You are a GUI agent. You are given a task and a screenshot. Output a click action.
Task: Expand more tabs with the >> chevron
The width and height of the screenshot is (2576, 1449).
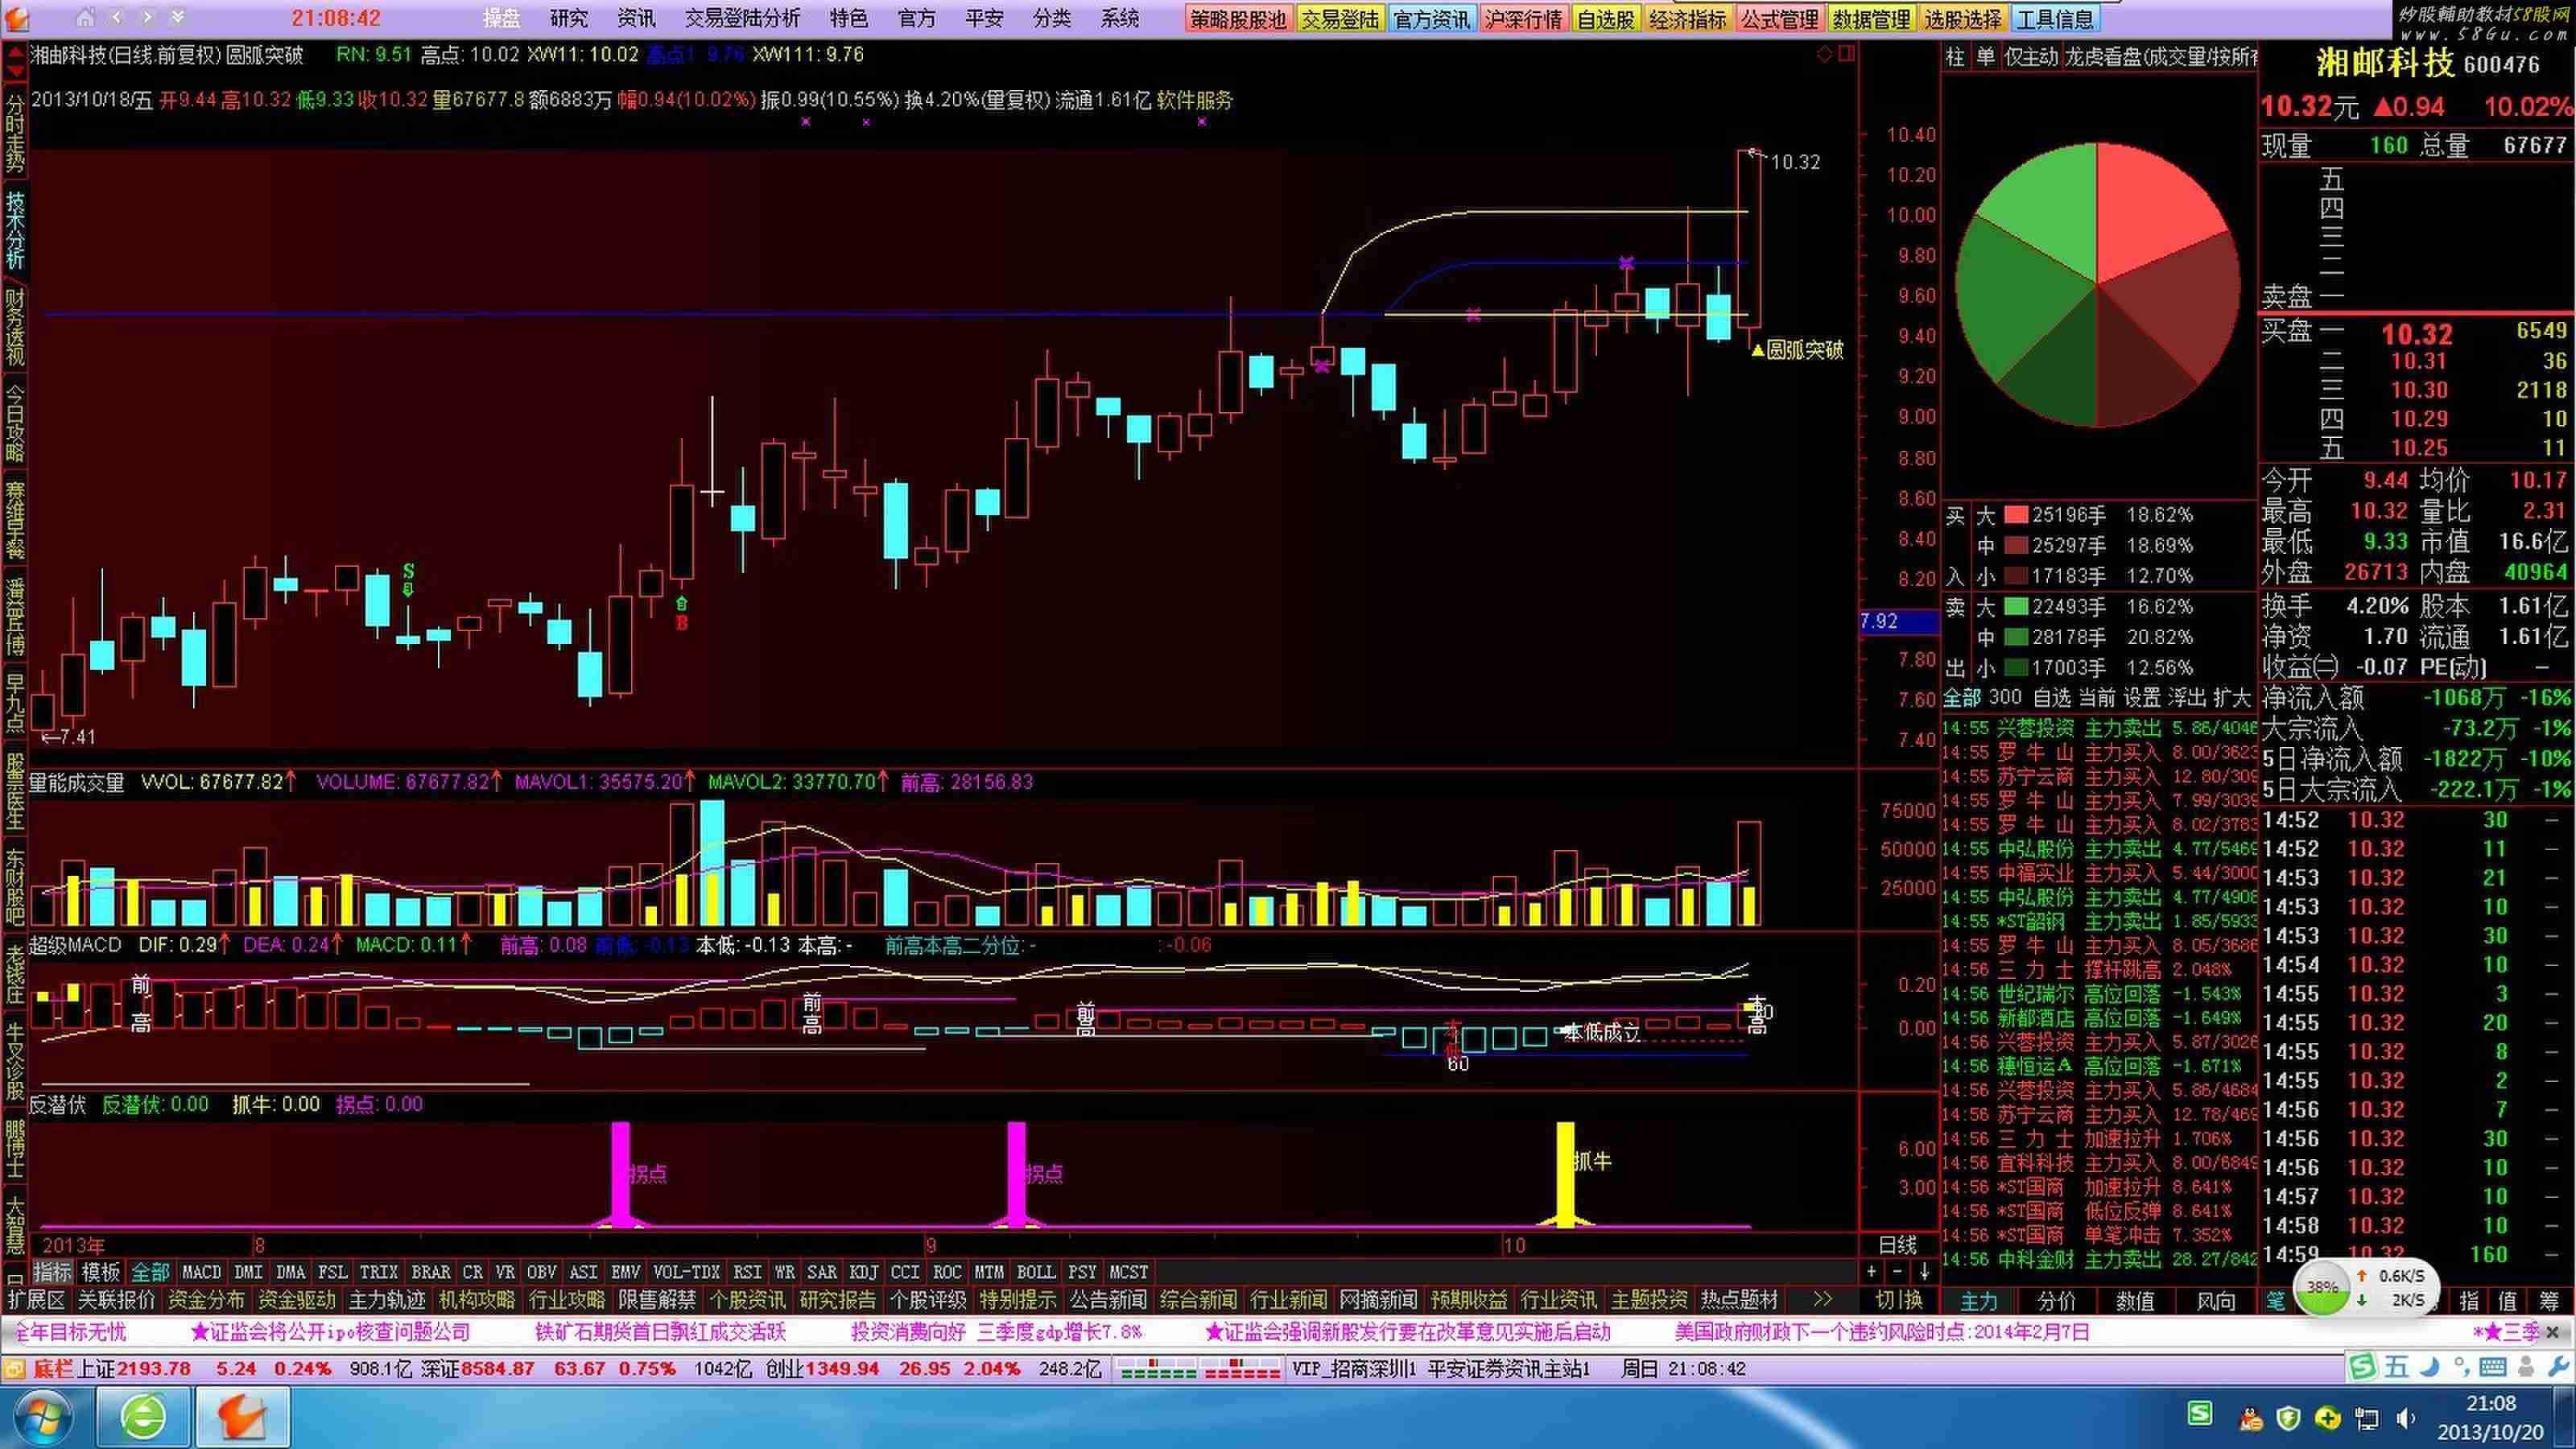point(1822,1299)
